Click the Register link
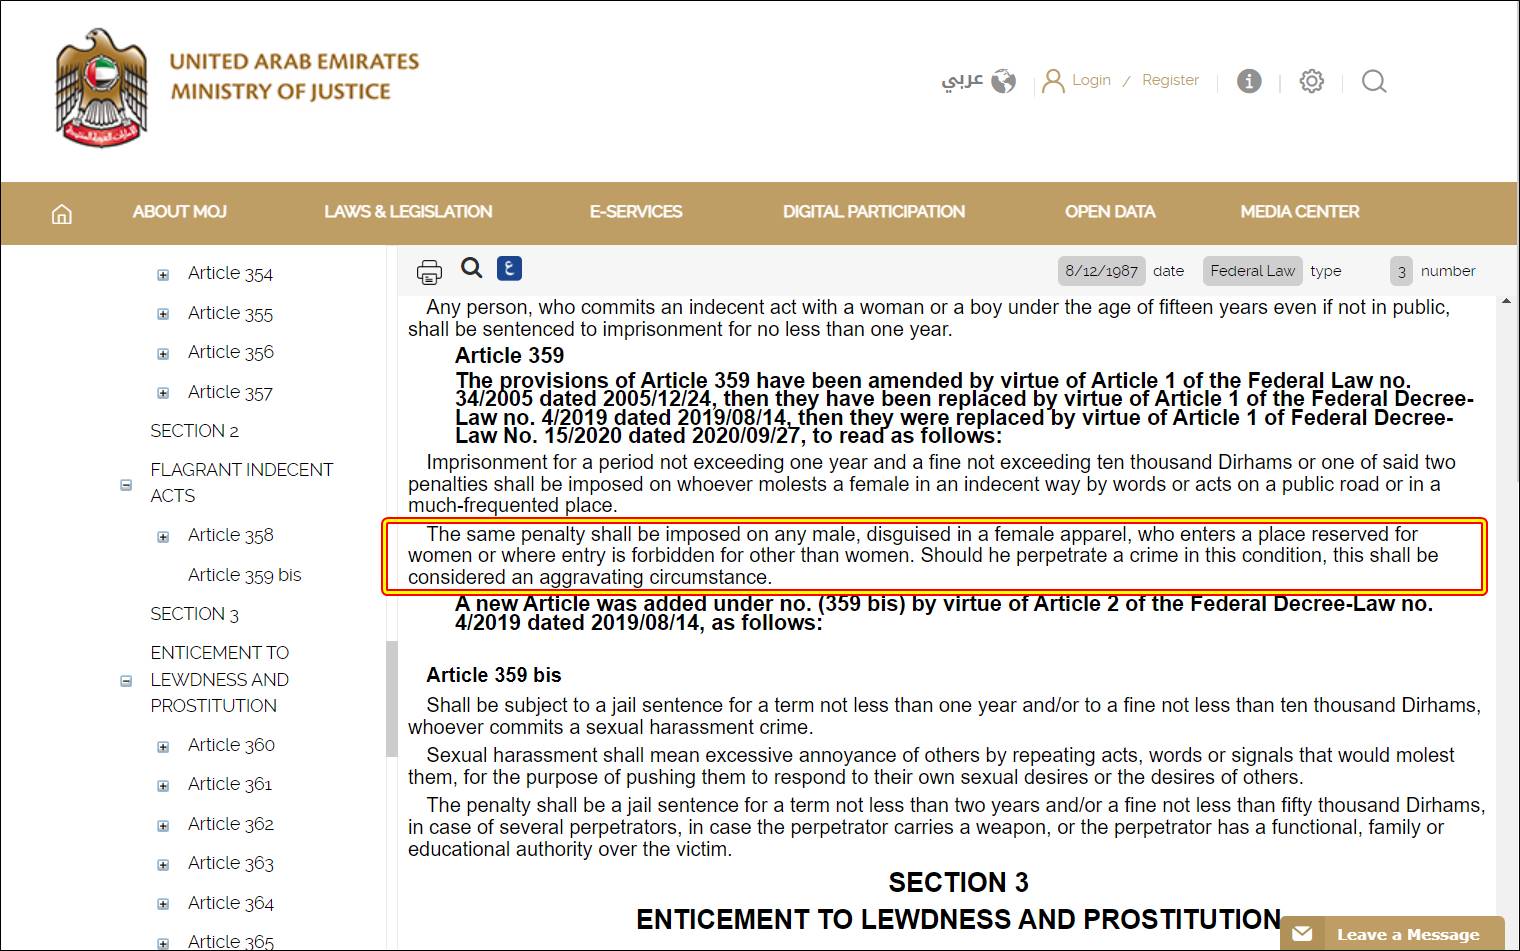 tap(1170, 80)
